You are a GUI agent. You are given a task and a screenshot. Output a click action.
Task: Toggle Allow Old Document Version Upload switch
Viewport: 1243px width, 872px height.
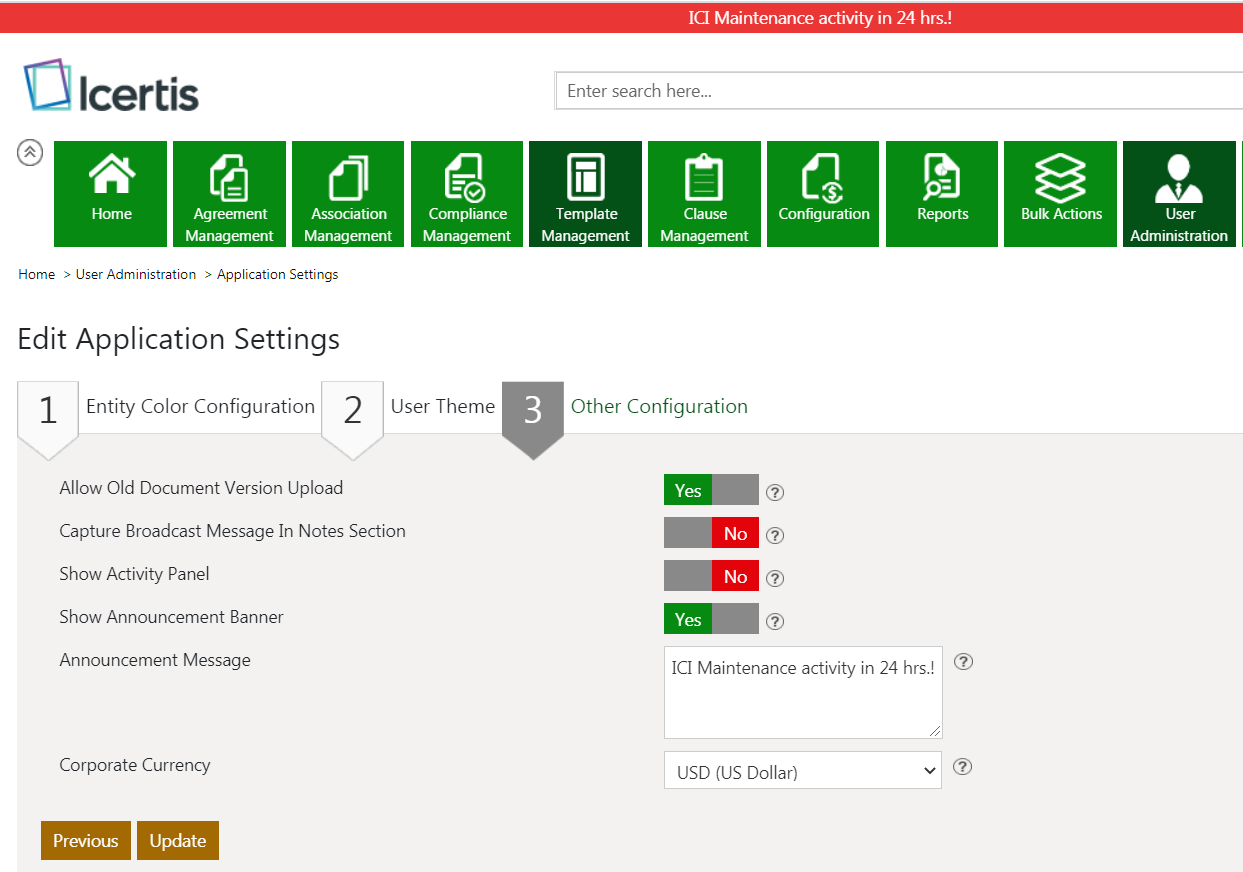point(711,490)
